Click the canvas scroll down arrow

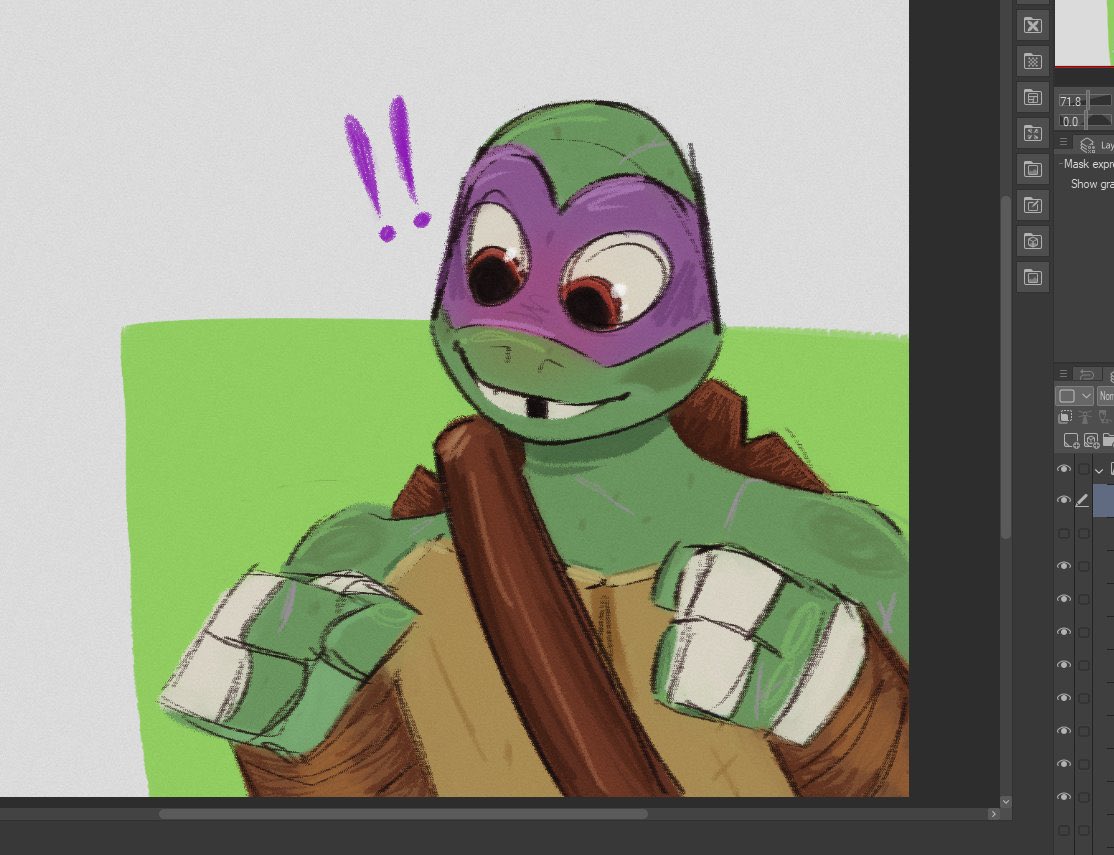(1005, 802)
